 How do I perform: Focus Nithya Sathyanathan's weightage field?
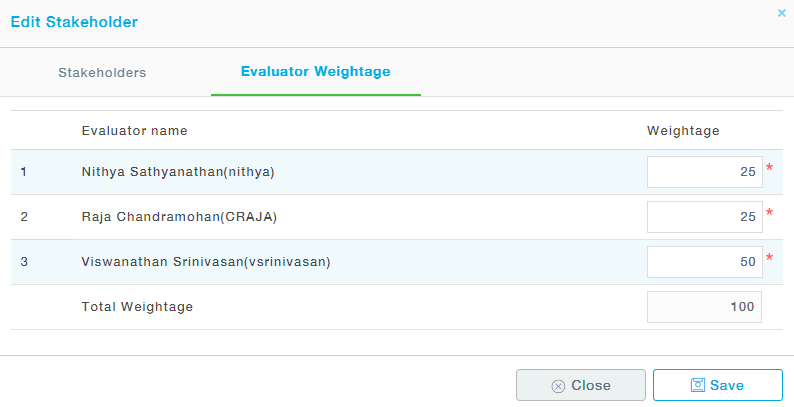coord(704,172)
